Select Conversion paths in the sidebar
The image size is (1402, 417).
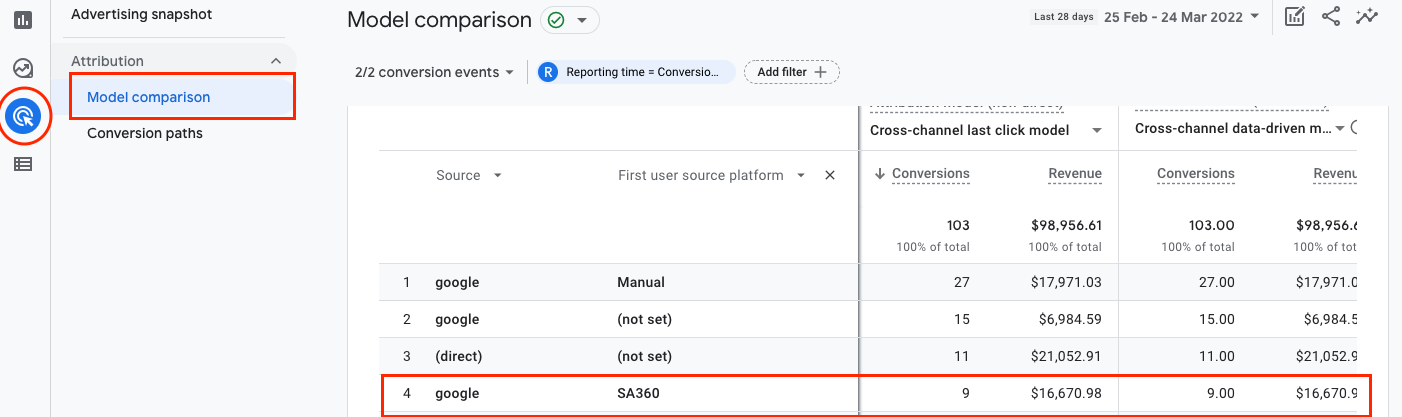(x=145, y=133)
